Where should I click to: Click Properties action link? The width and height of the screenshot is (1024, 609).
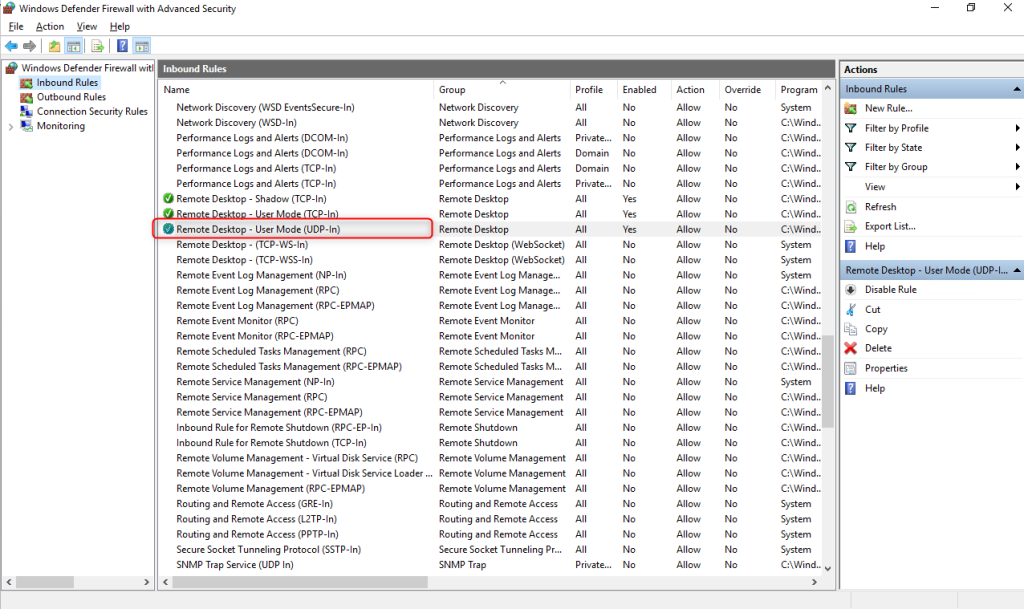click(886, 368)
